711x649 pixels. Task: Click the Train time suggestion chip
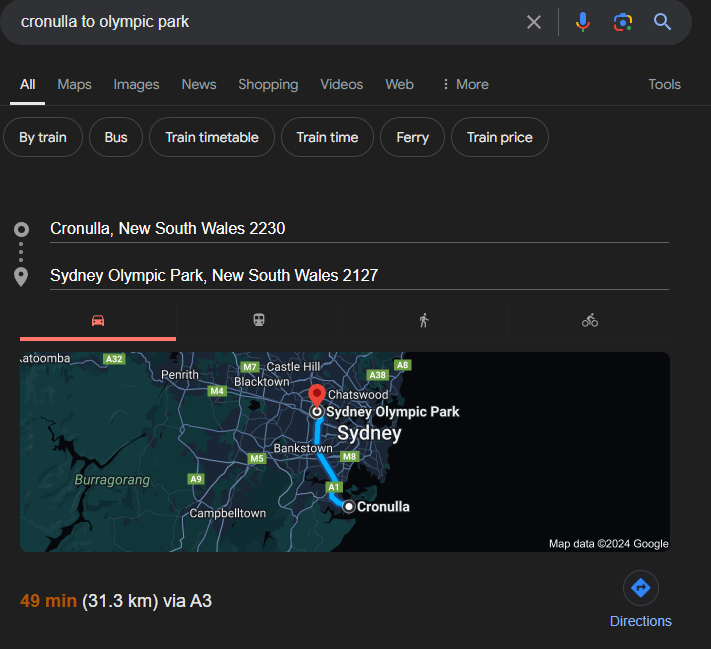pyautogui.click(x=327, y=137)
